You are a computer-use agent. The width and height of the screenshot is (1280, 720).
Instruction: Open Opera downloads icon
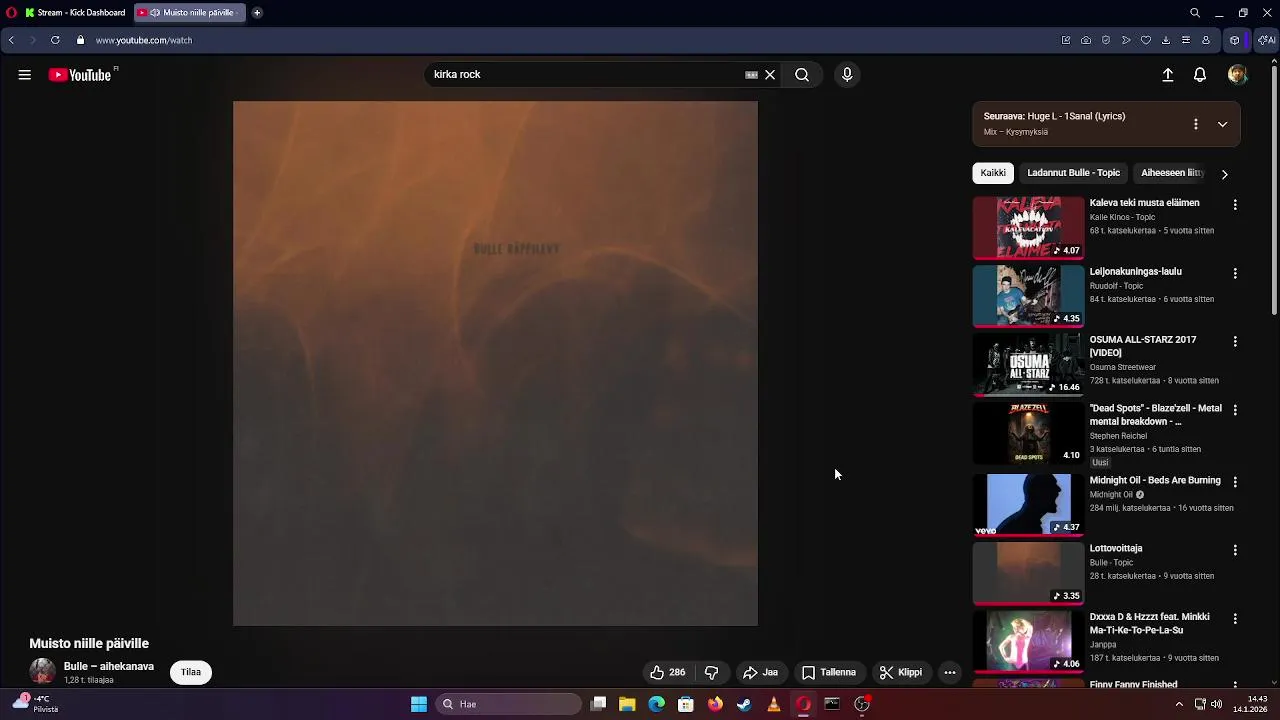[1166, 40]
